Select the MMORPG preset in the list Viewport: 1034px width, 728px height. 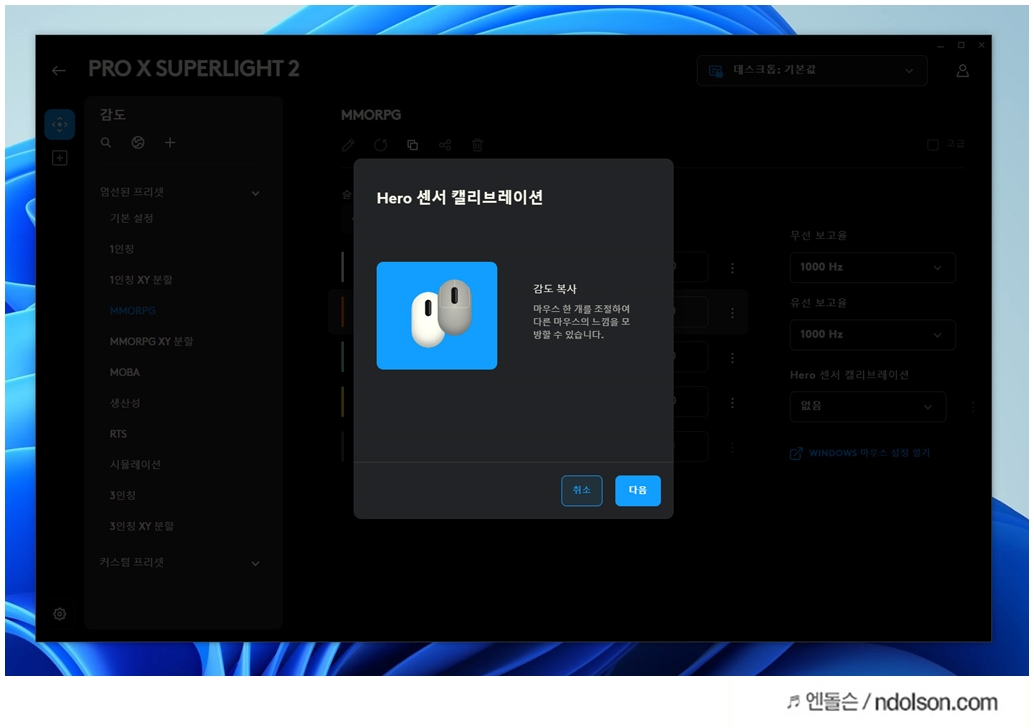[x=133, y=311]
